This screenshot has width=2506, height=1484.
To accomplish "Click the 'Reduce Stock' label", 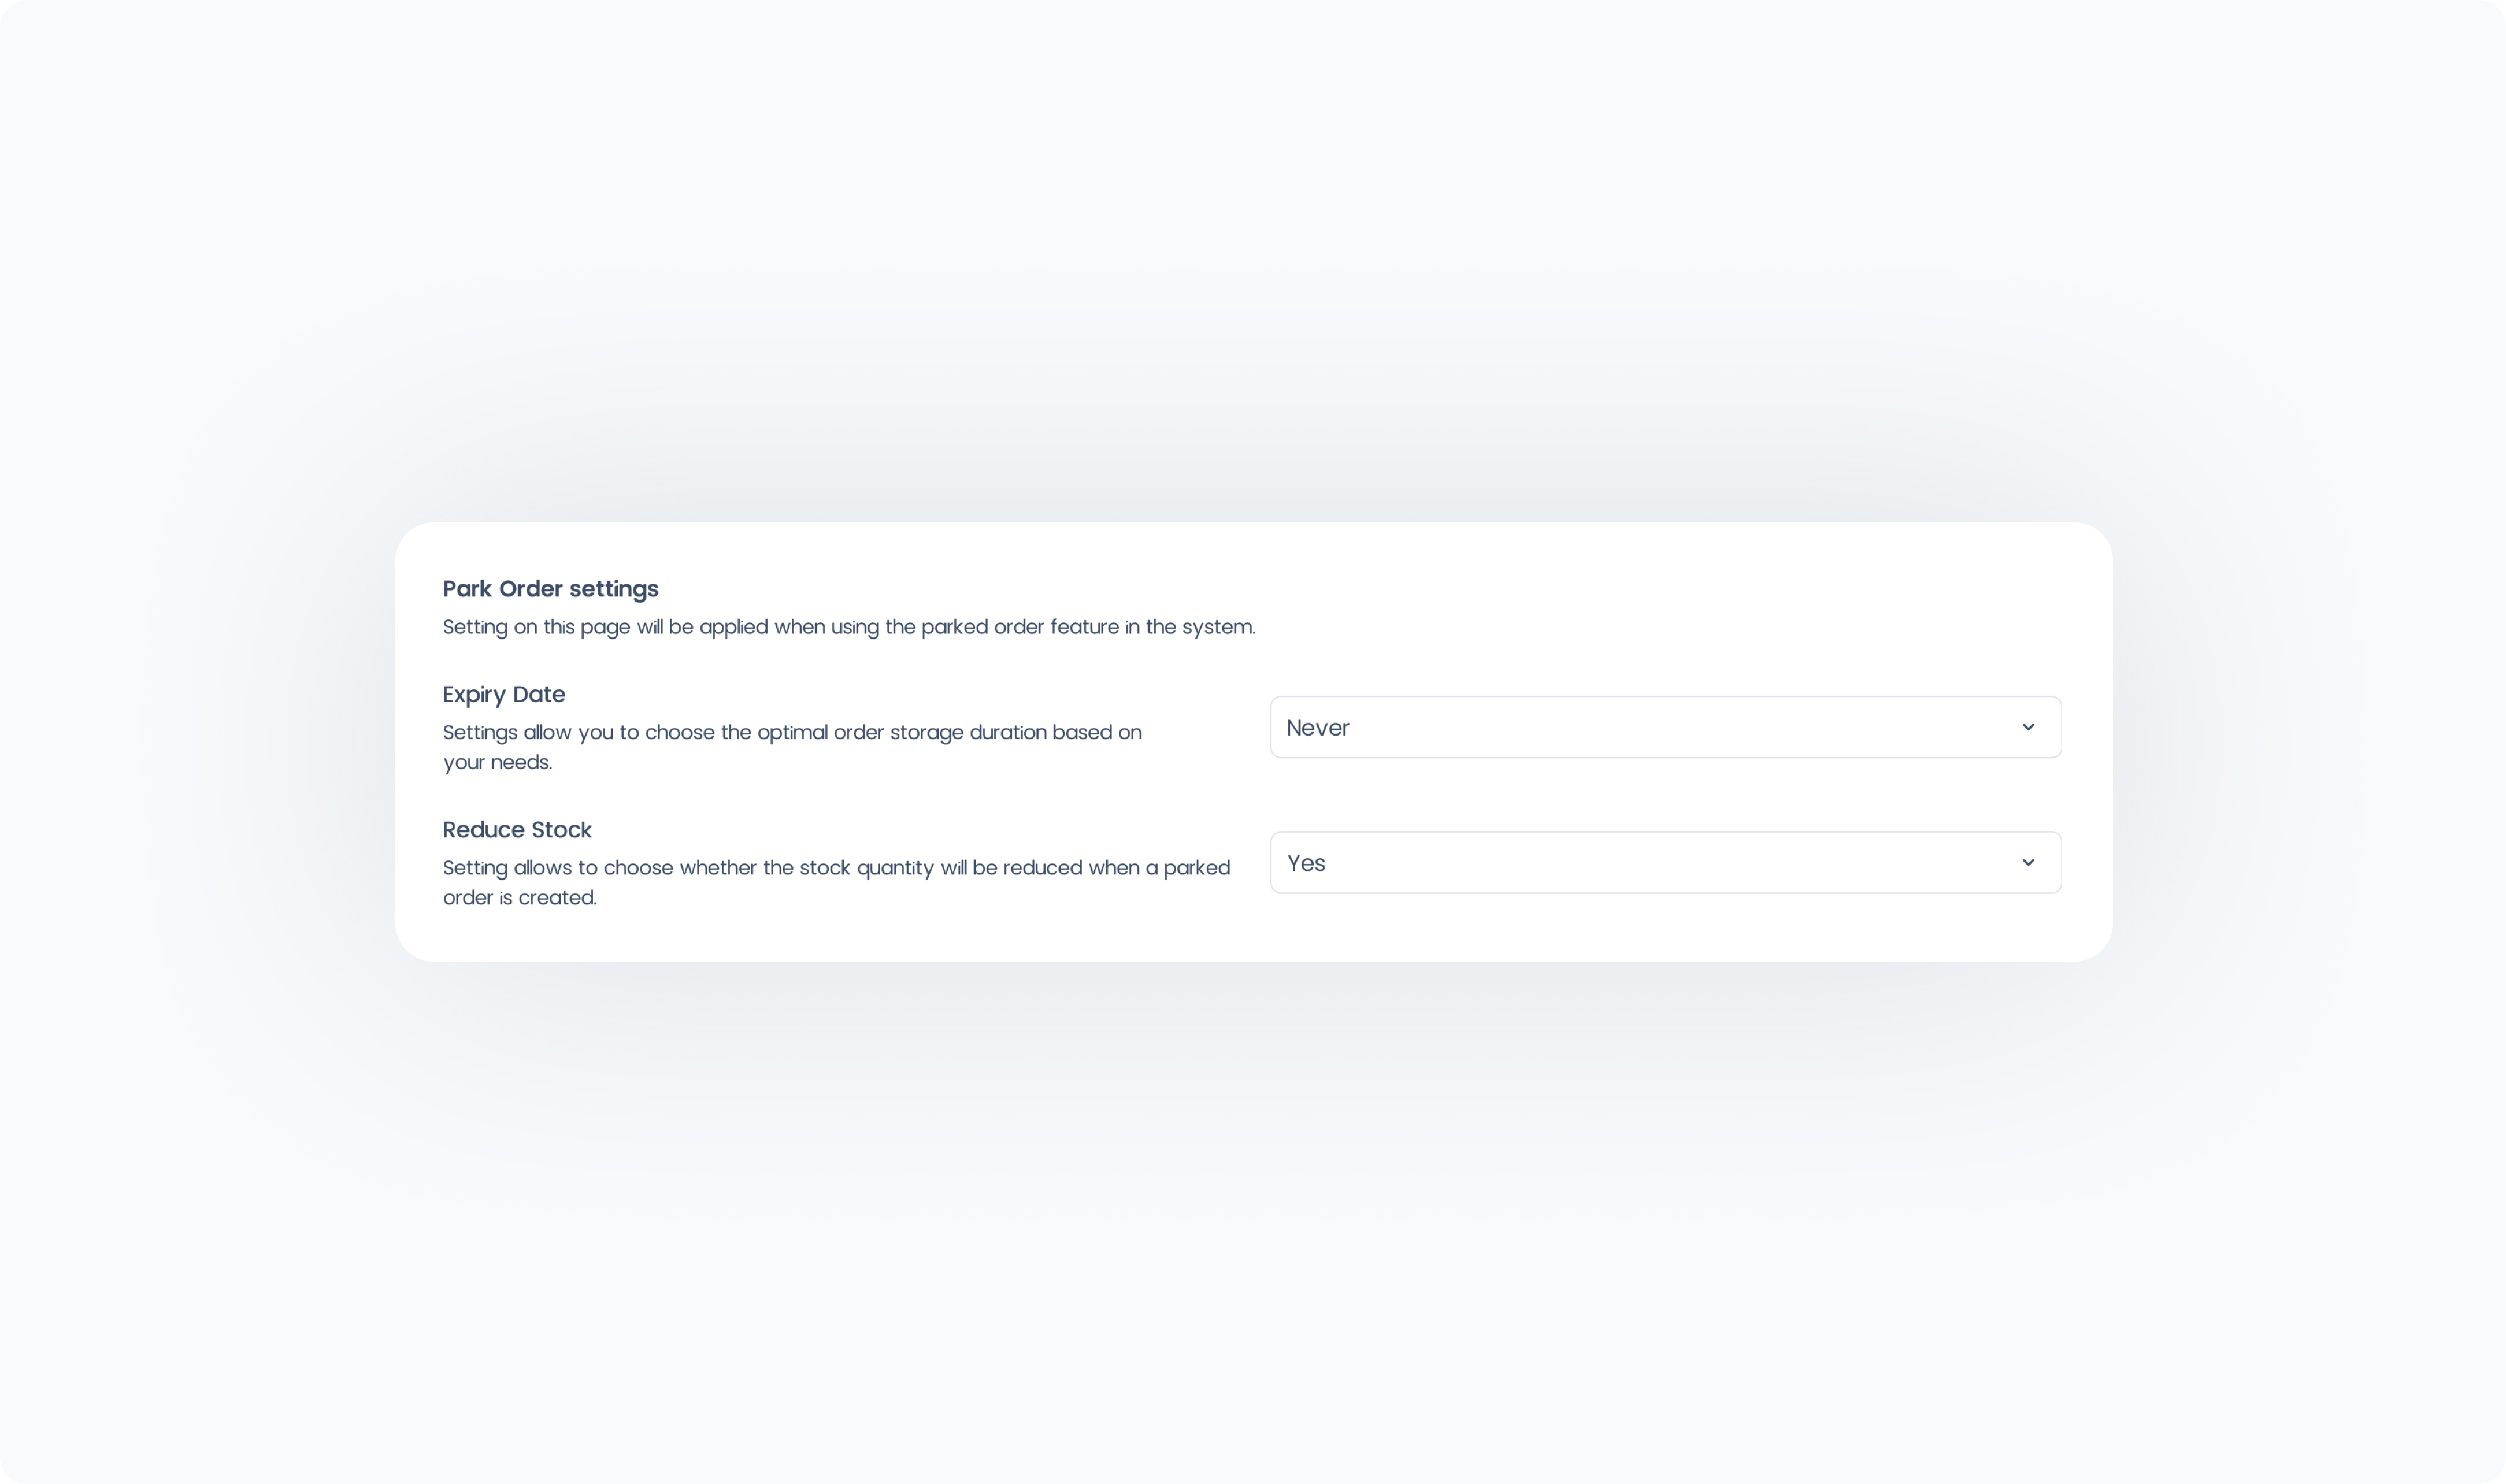I will 517,830.
